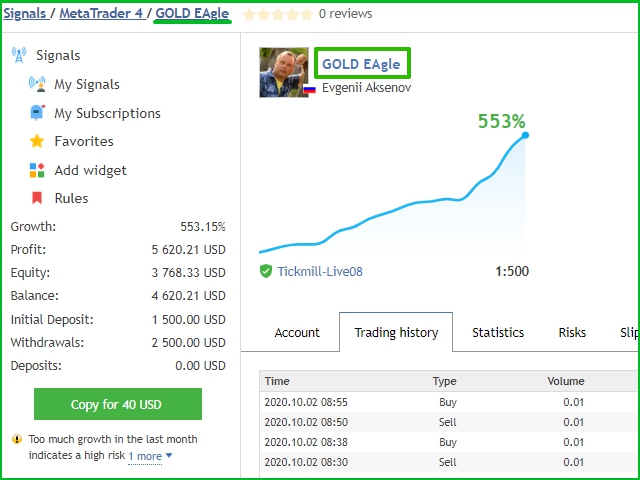This screenshot has width=640, height=480.
Task: Click 0 reviews text
Action: 345,14
